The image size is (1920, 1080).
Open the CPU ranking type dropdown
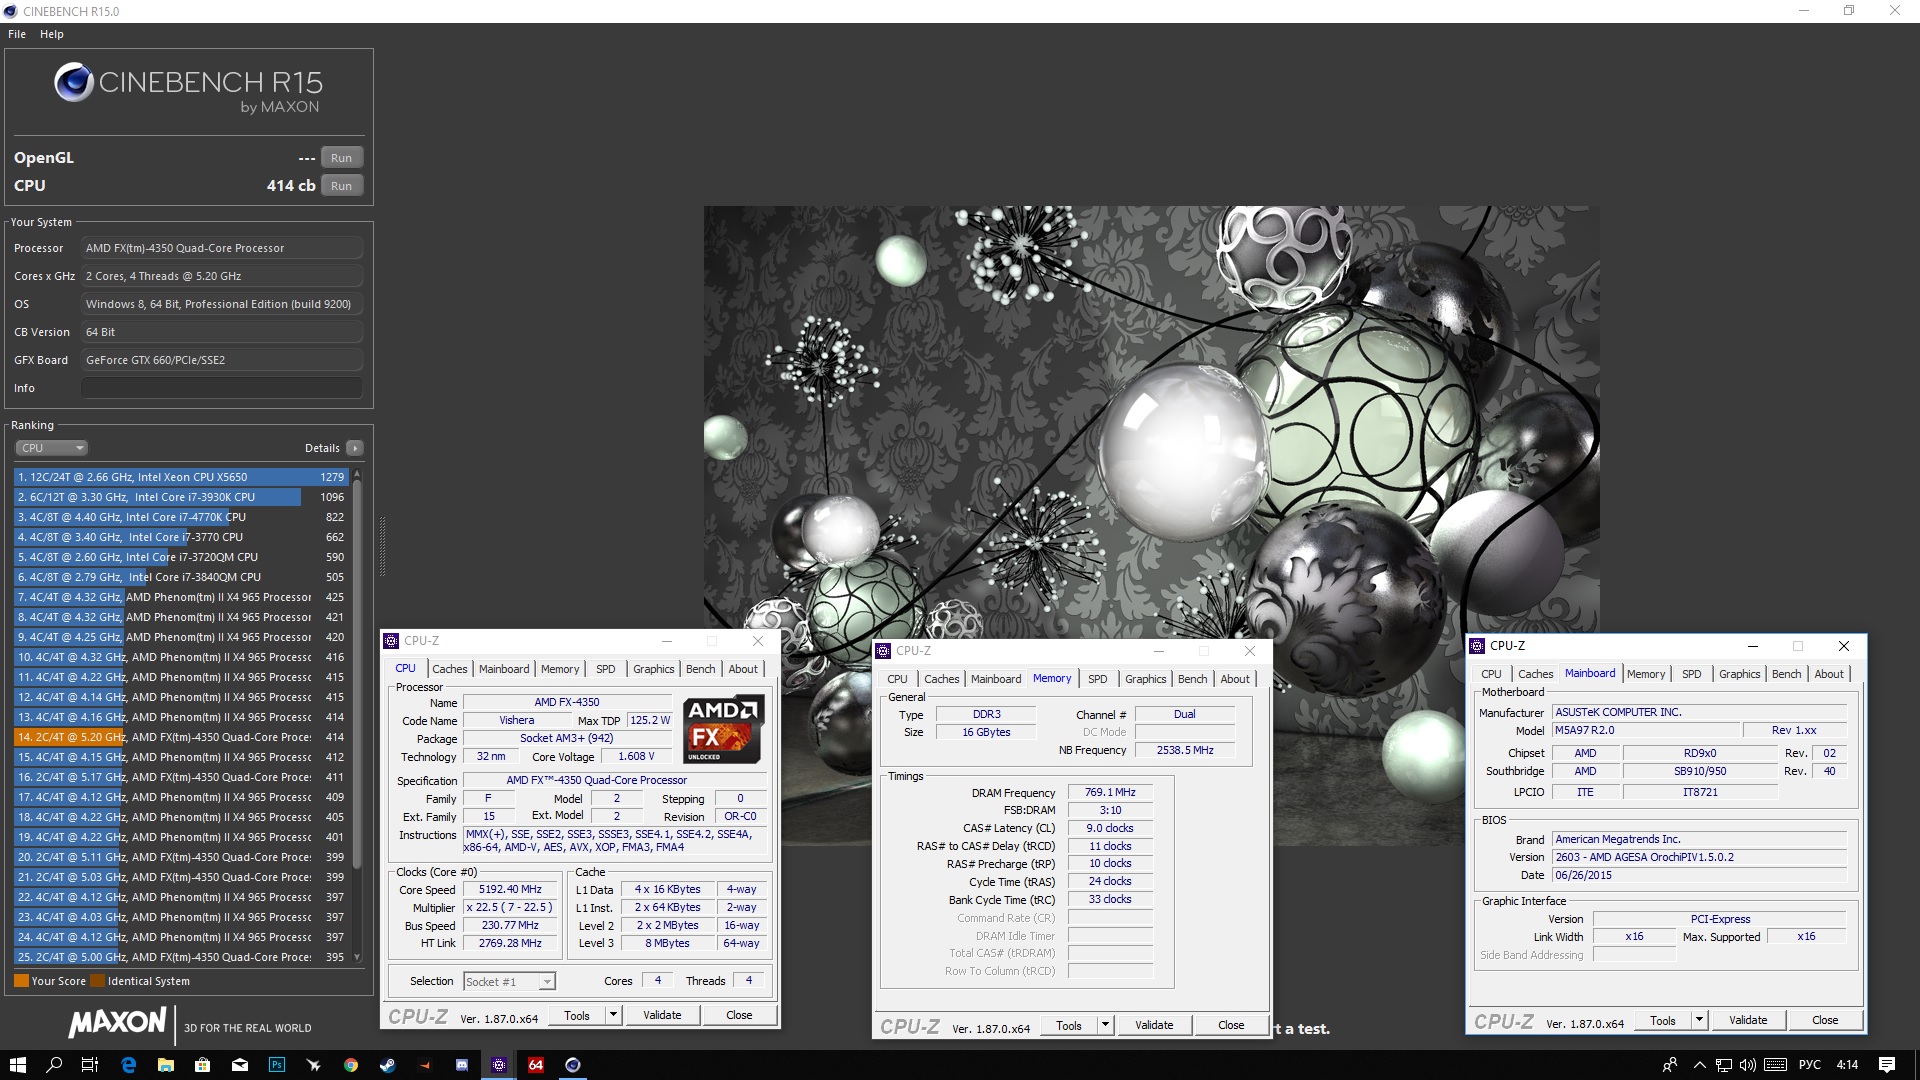(52, 448)
